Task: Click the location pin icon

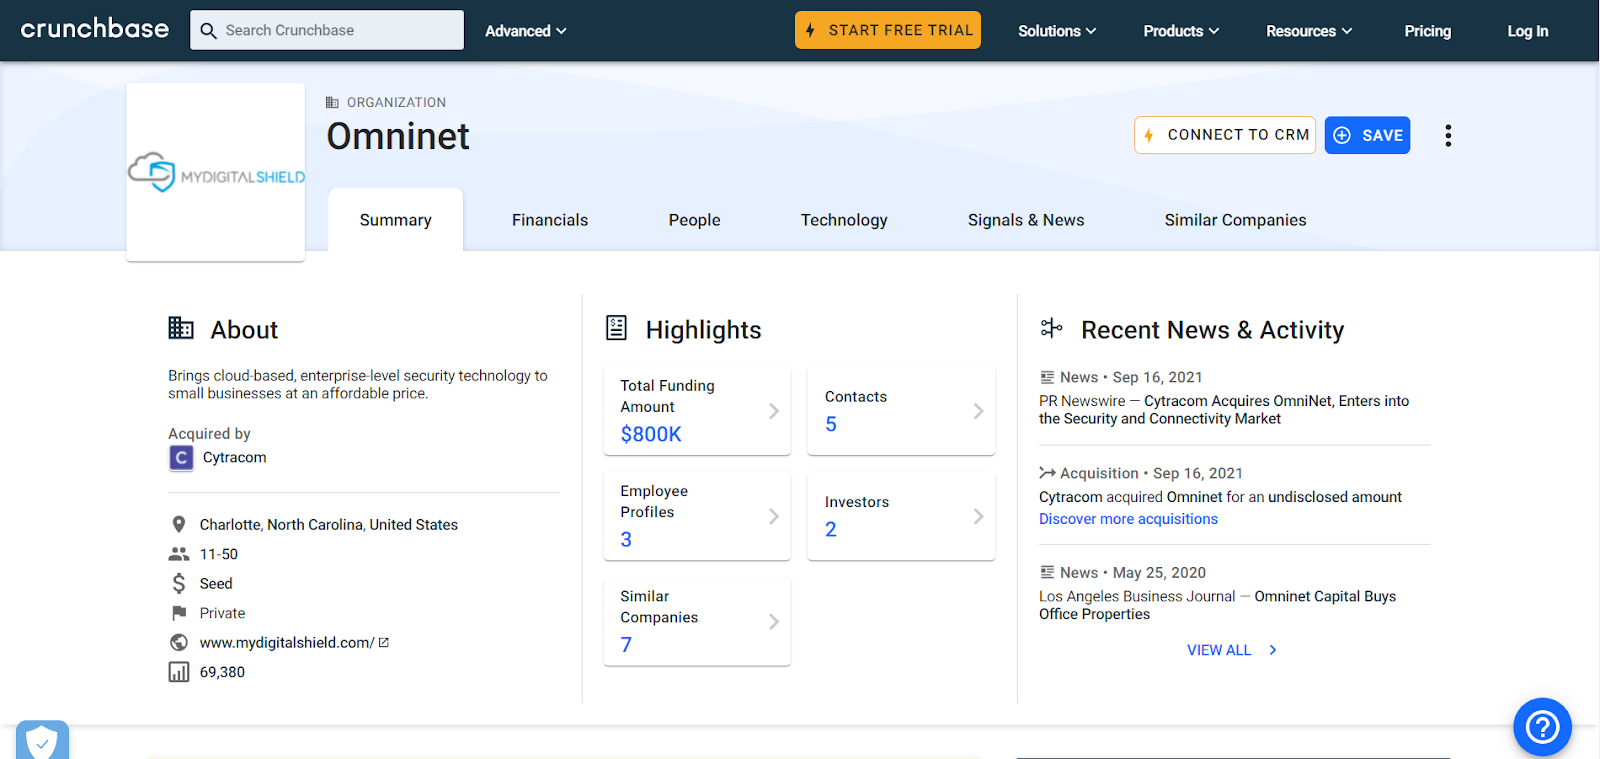Action: [x=179, y=524]
